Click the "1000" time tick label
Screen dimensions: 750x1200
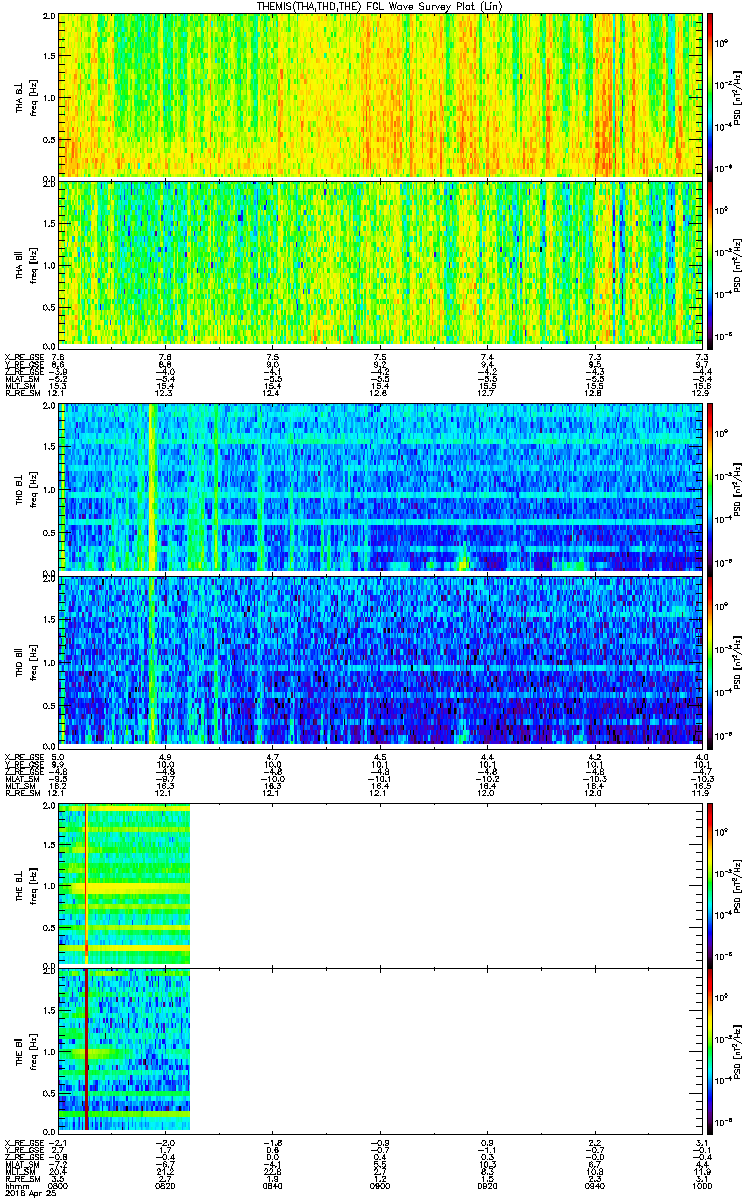click(x=702, y=1184)
